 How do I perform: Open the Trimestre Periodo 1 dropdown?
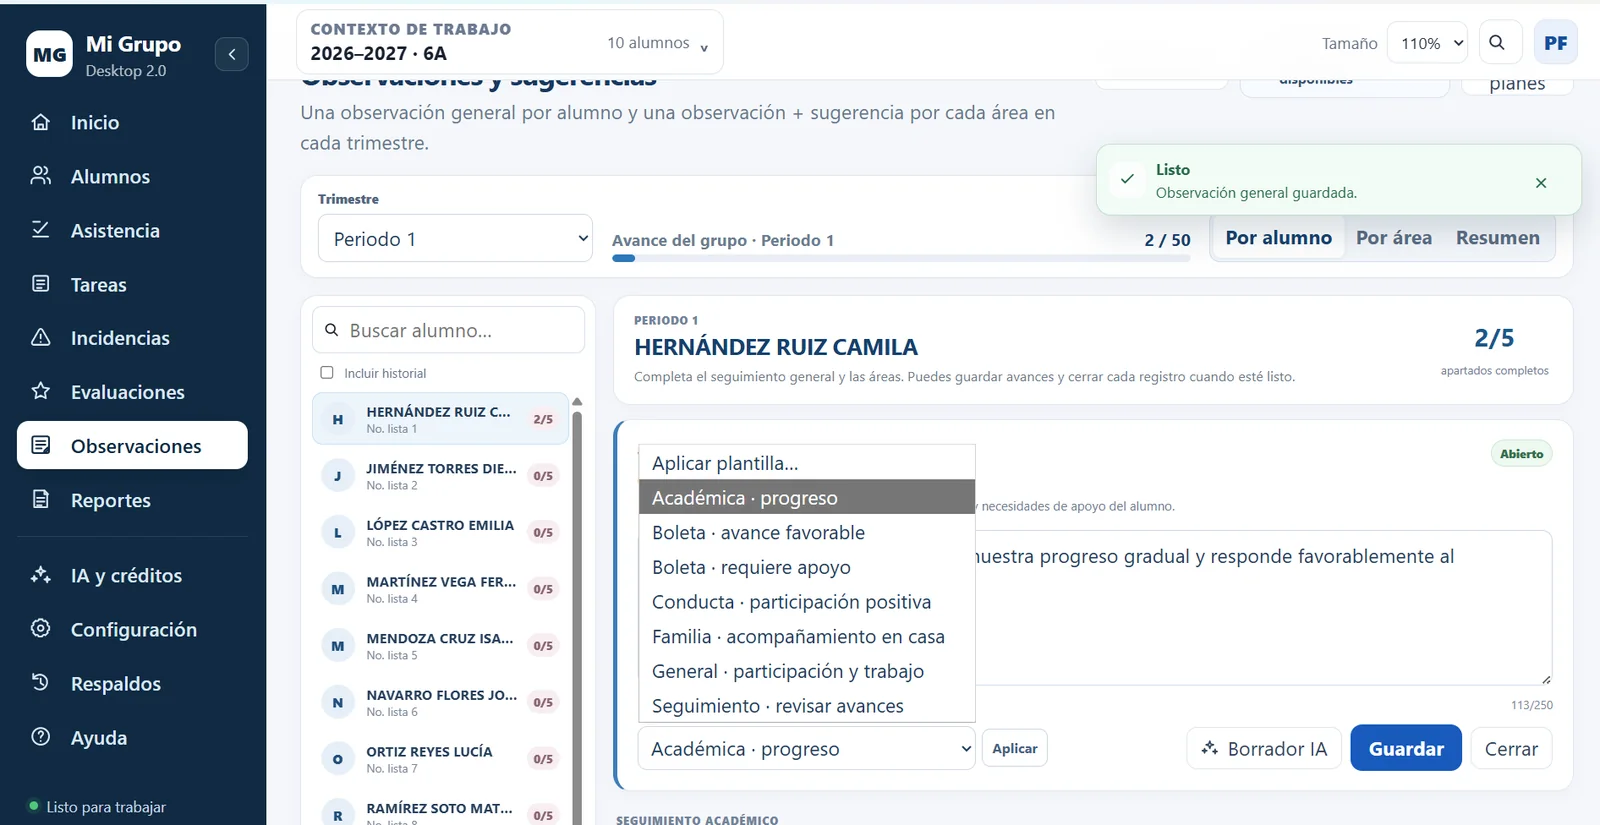coord(455,239)
